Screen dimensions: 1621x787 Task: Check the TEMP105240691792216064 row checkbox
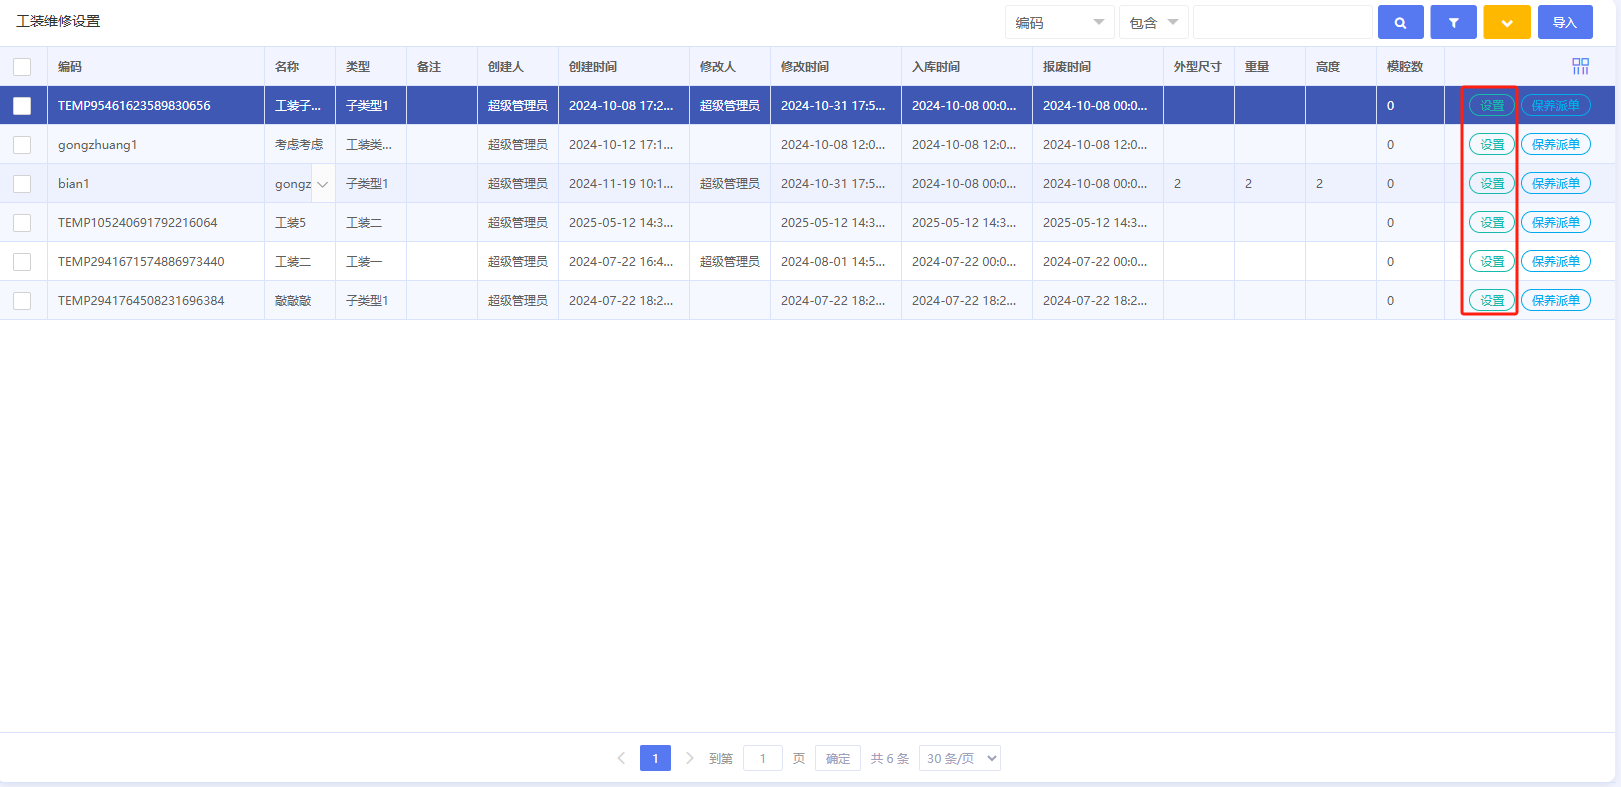[22, 223]
